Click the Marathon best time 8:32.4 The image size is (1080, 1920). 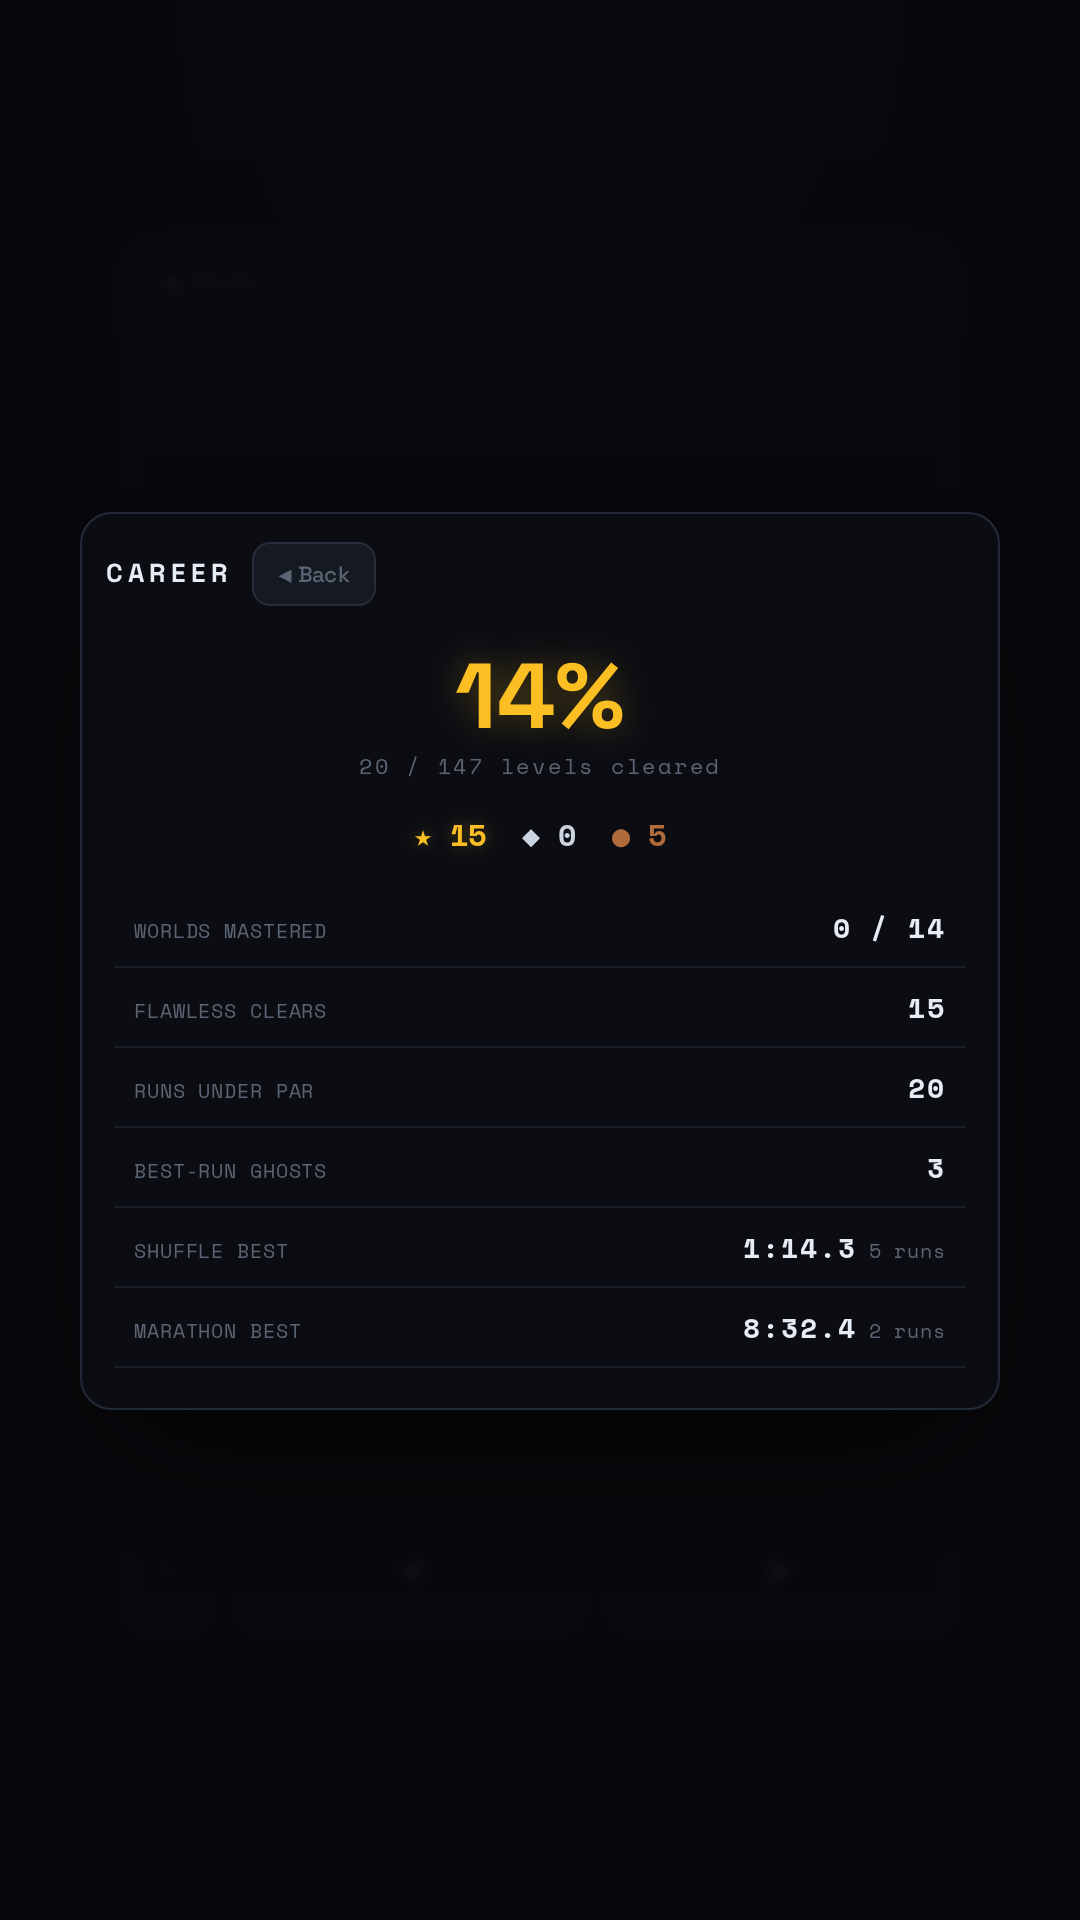click(799, 1329)
